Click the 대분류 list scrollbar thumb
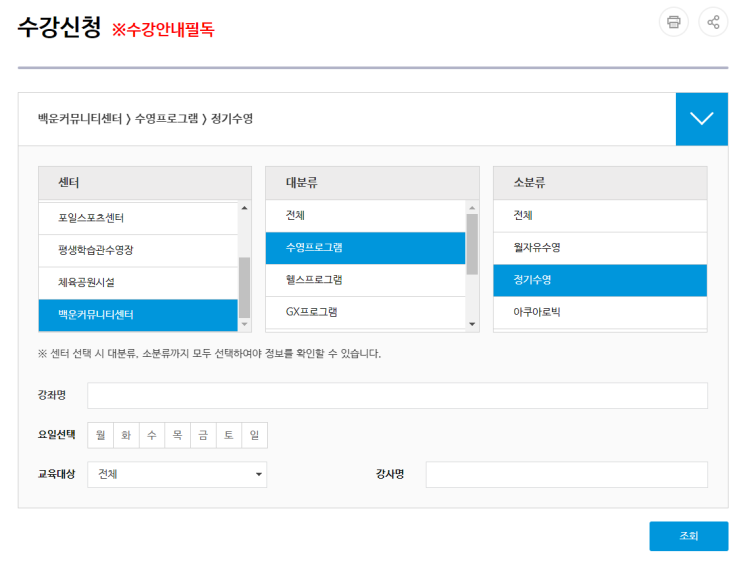743x561 pixels. tap(472, 244)
